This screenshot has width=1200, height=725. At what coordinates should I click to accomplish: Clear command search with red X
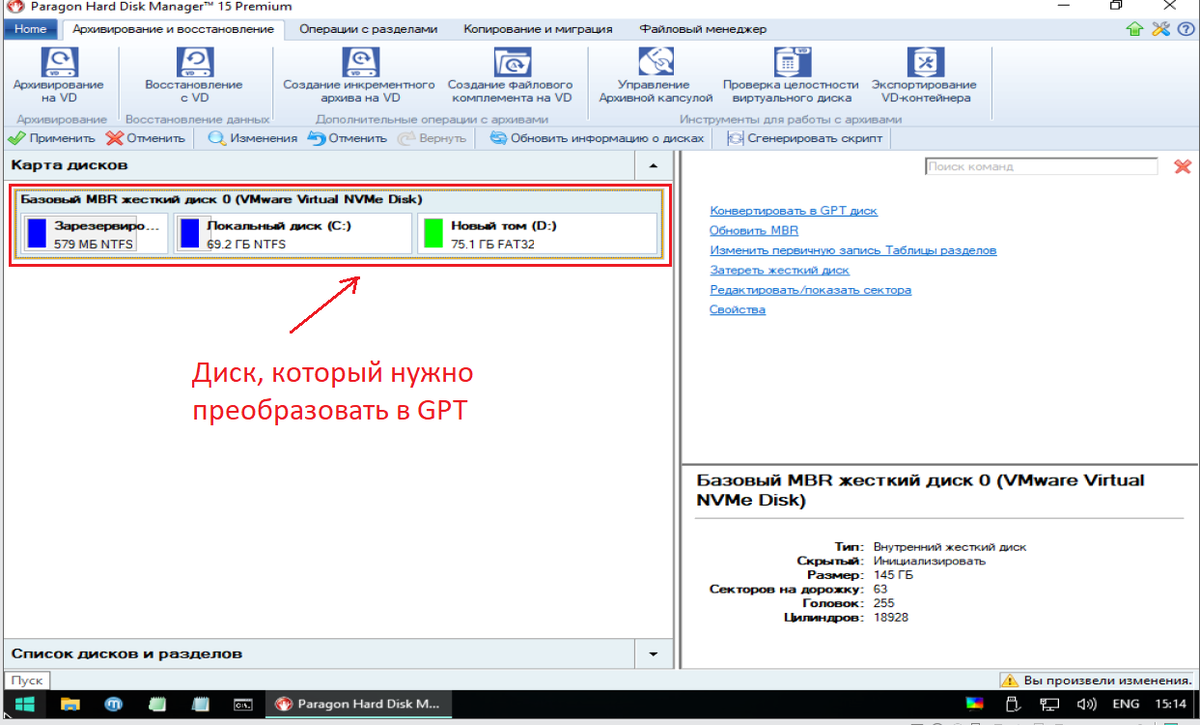1181,167
